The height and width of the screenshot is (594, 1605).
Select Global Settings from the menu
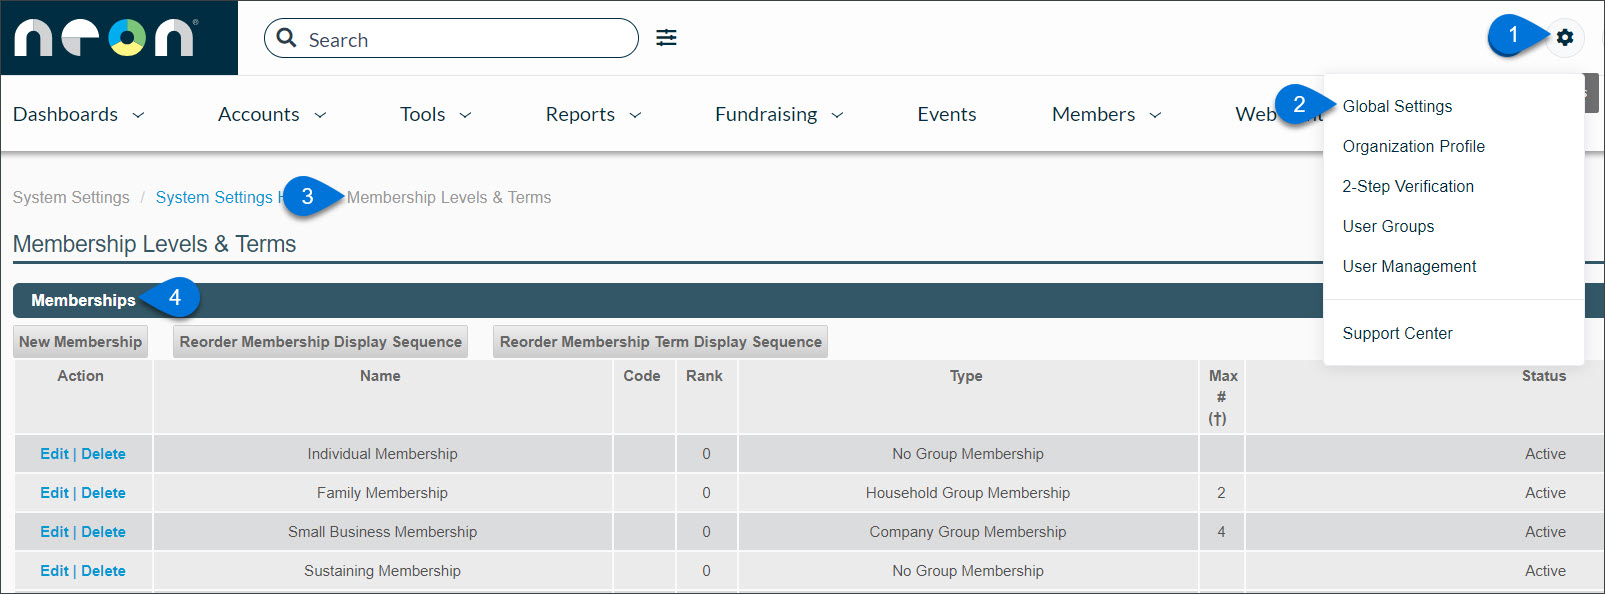pos(1397,106)
